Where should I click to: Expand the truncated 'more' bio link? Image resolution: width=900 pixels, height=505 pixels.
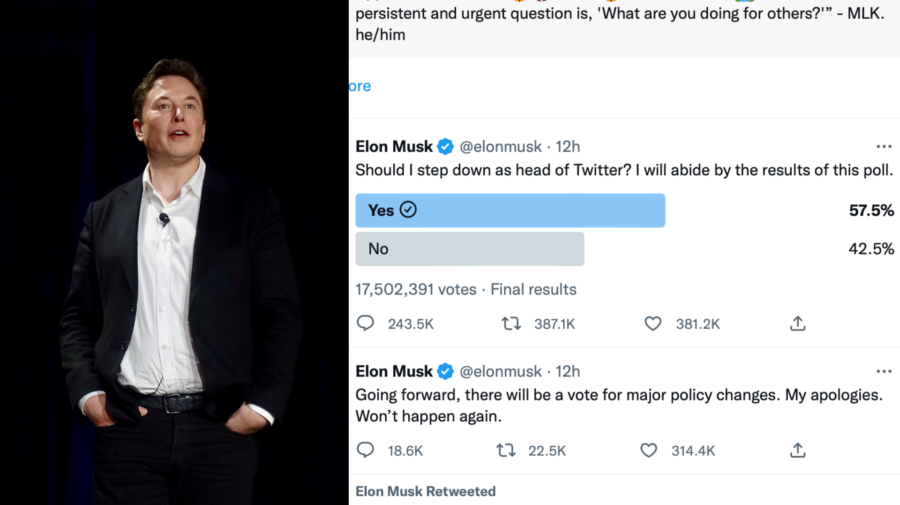pos(360,86)
